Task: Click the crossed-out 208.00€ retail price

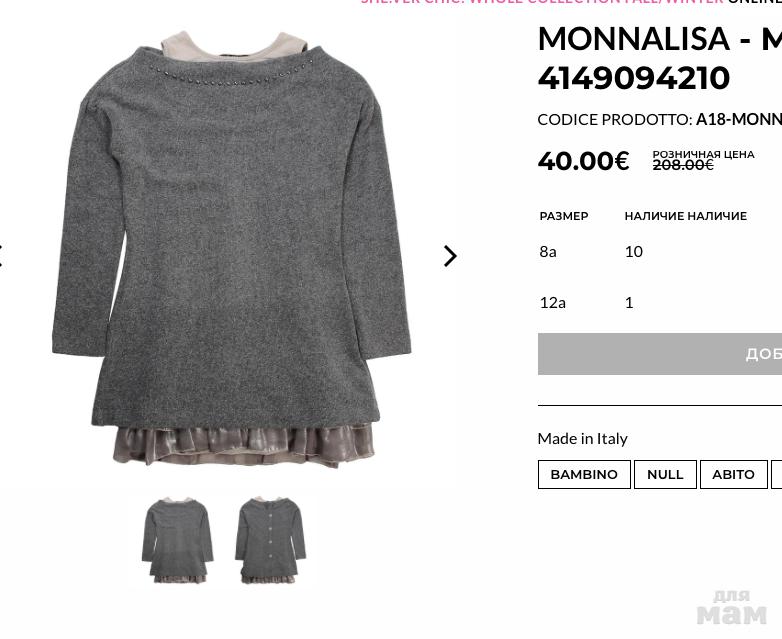Action: pyautogui.click(x=683, y=165)
